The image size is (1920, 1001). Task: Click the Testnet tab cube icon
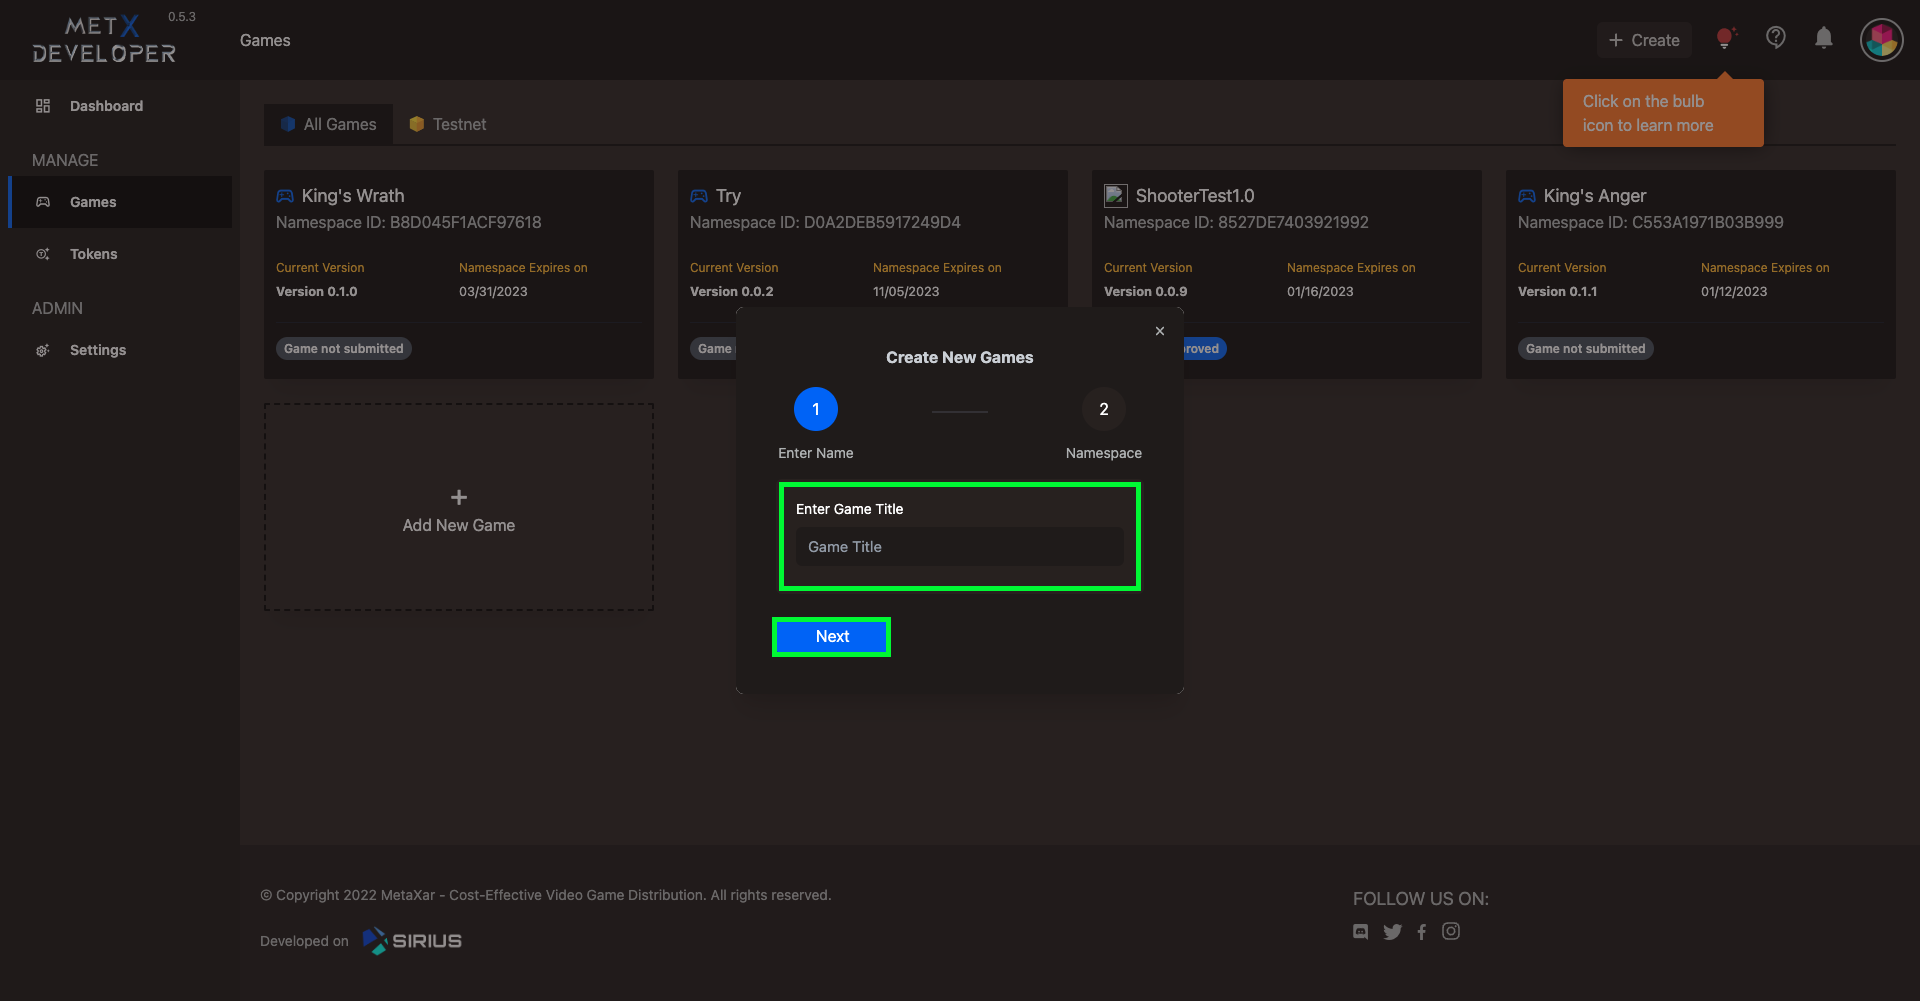point(417,124)
